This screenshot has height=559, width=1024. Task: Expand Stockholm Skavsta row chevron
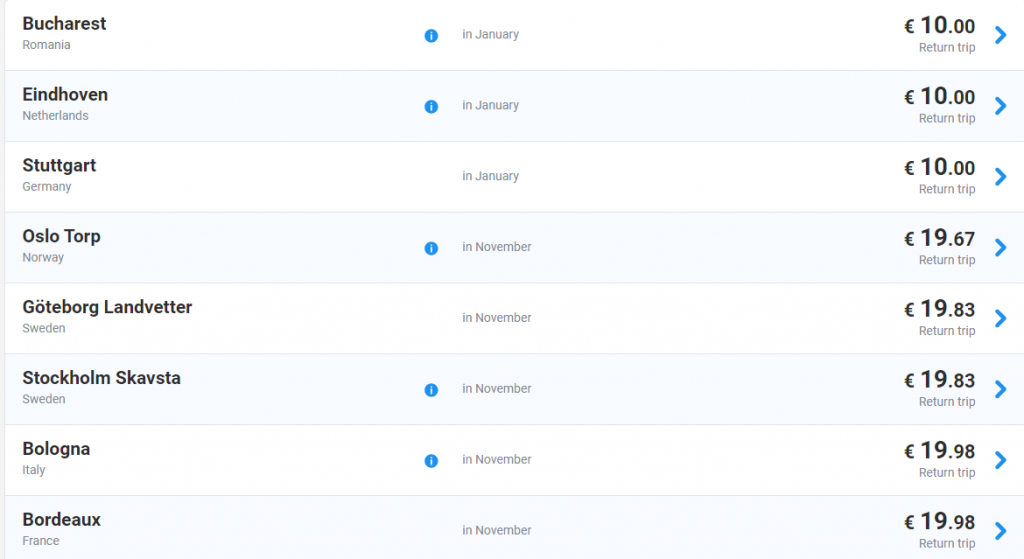pos(1000,390)
